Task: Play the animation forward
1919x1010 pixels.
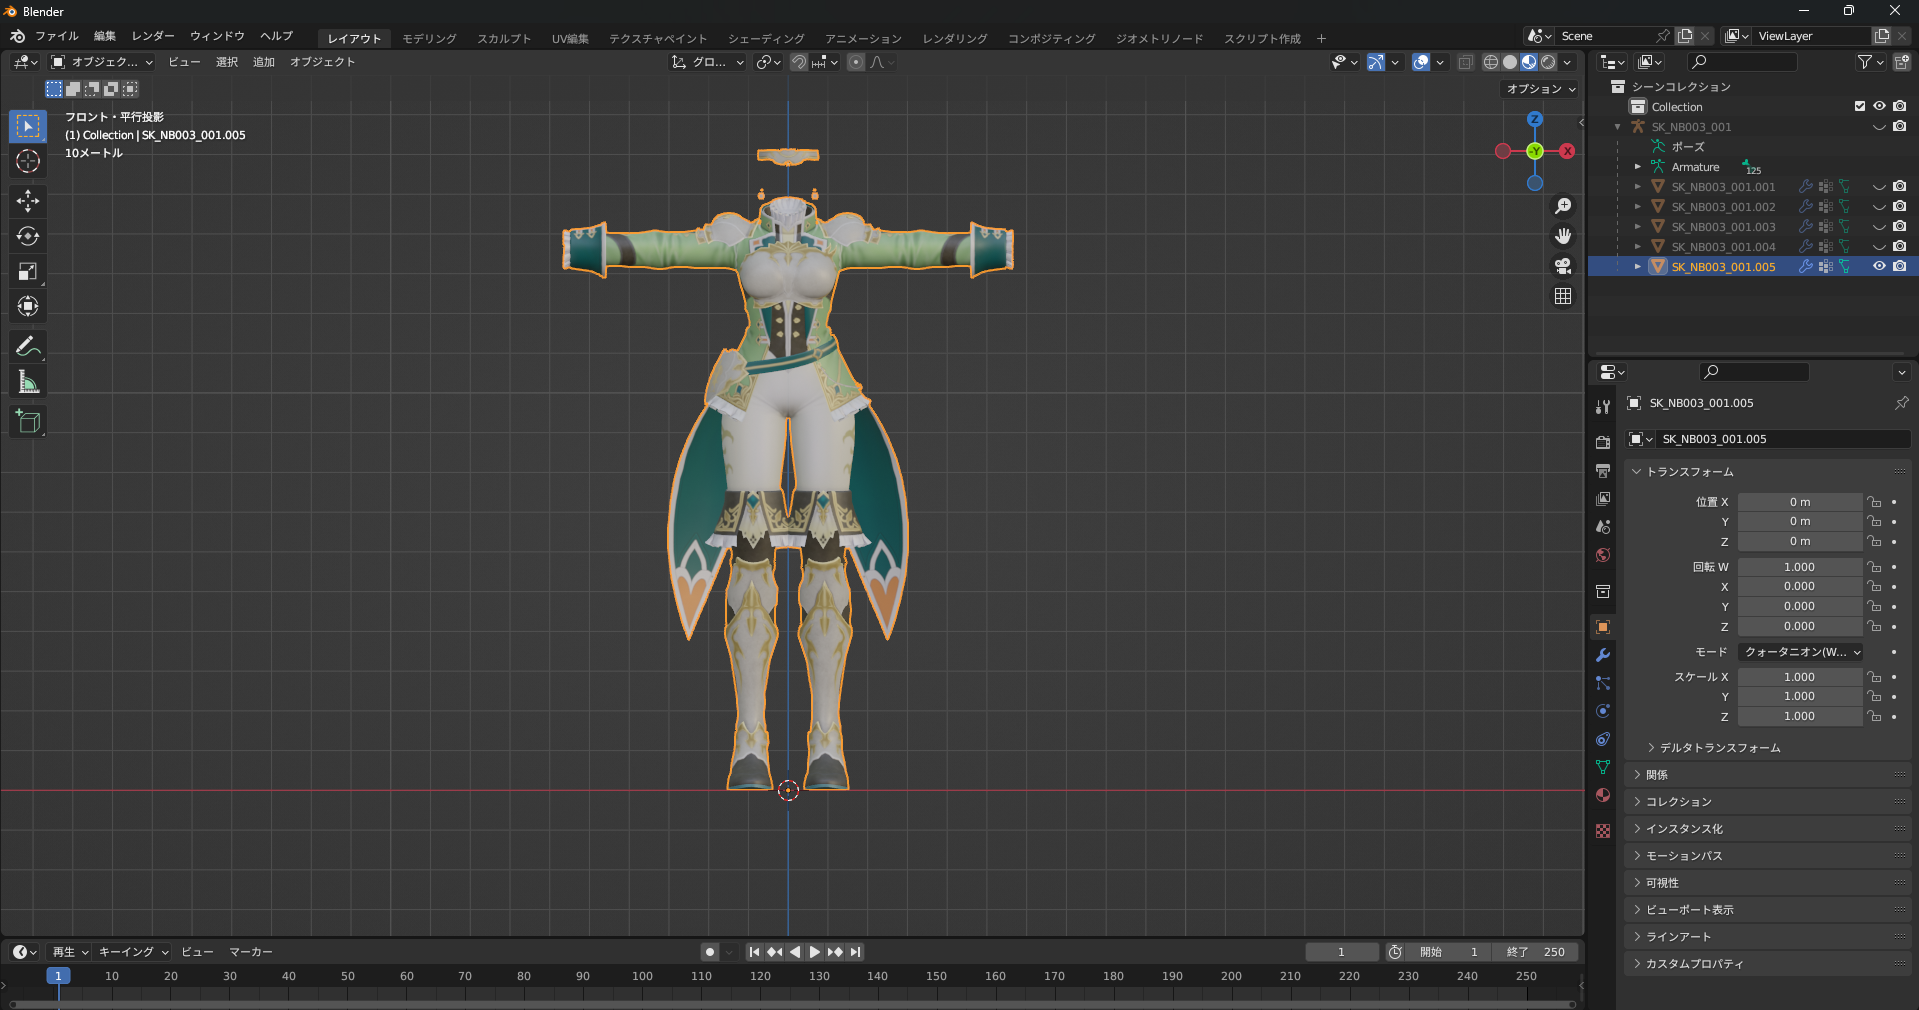Action: coord(815,952)
